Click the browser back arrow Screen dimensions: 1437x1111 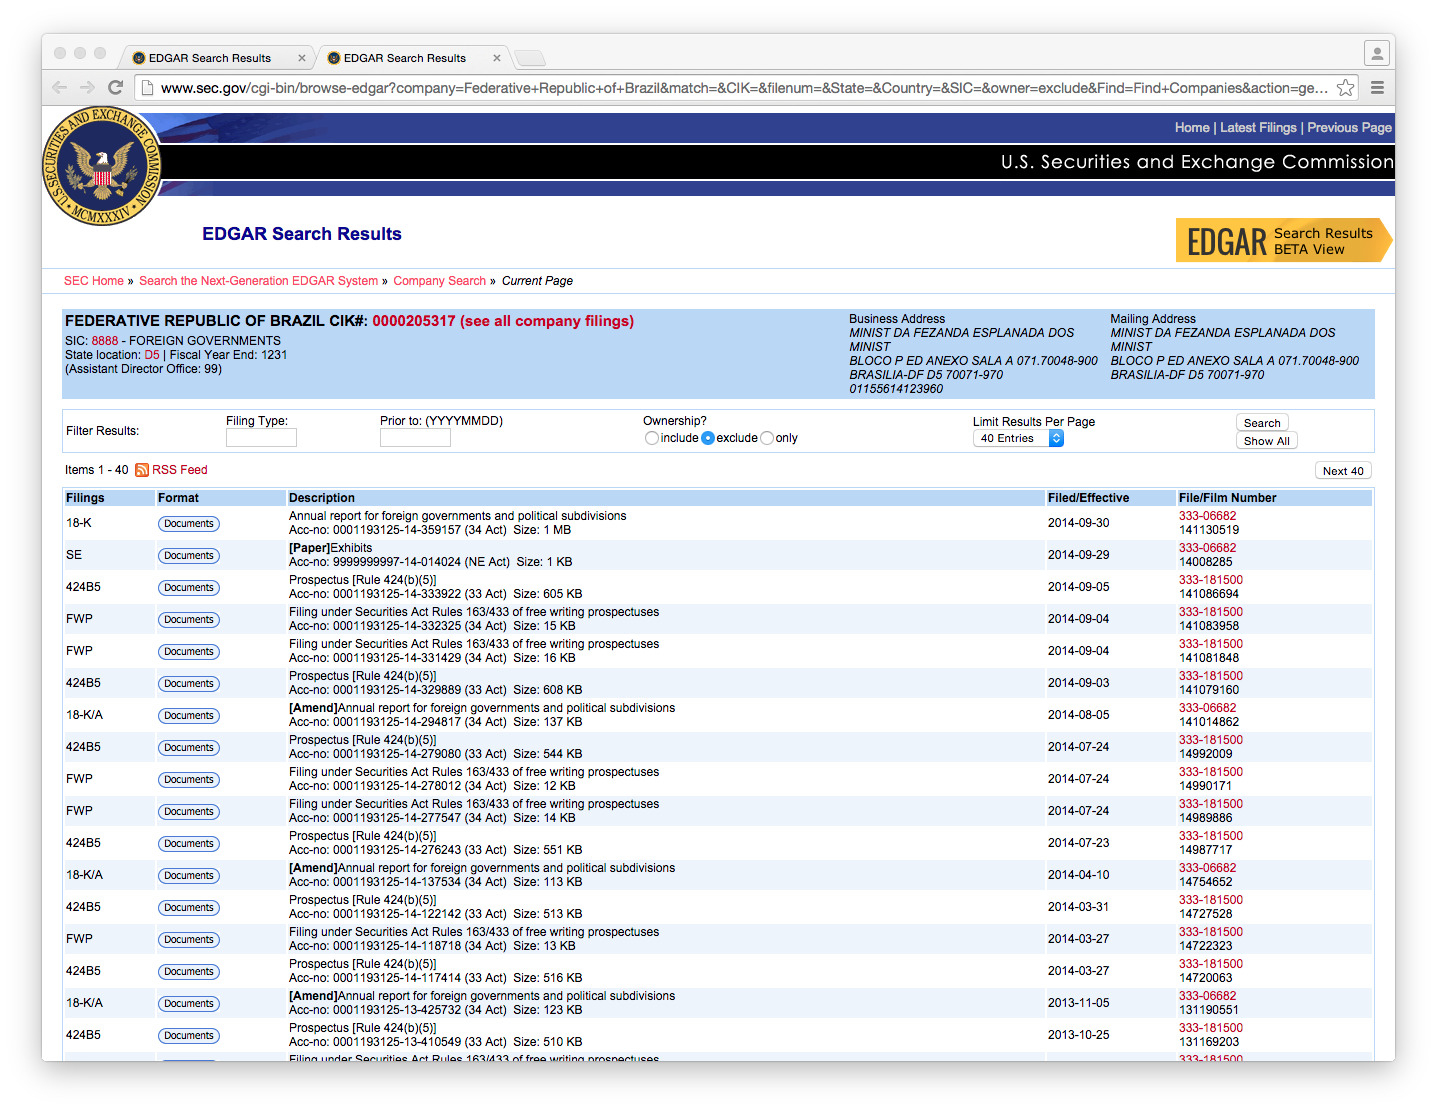[60, 88]
